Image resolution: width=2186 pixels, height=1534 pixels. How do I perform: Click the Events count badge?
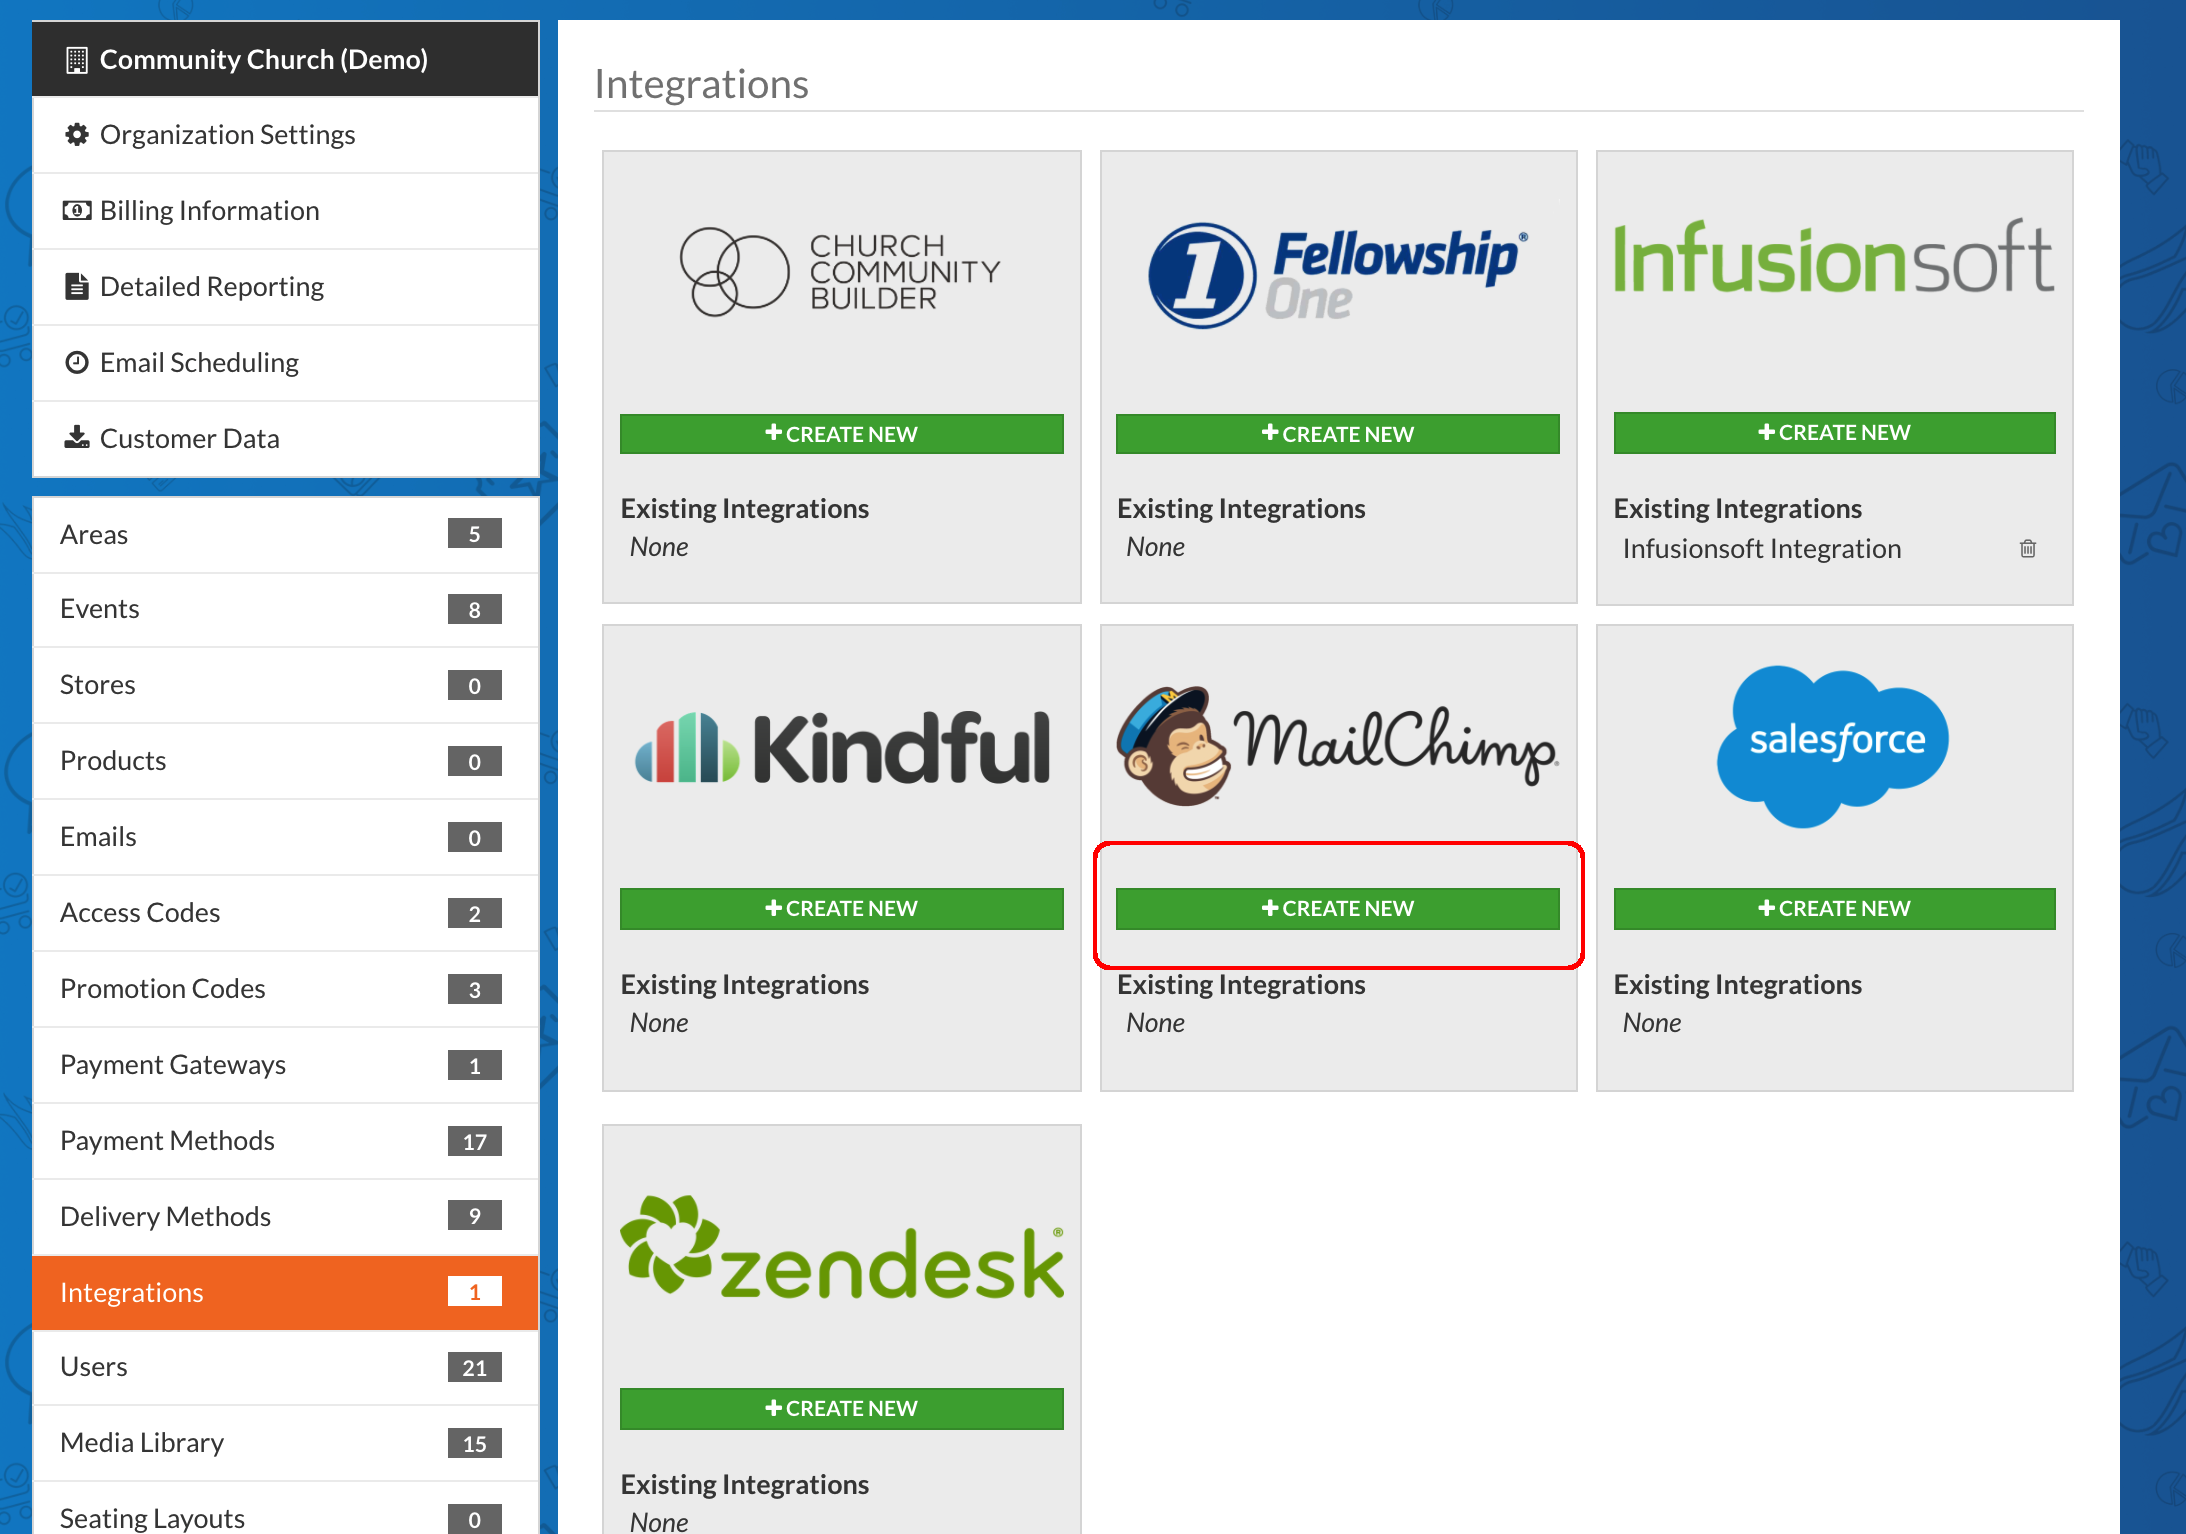474,609
